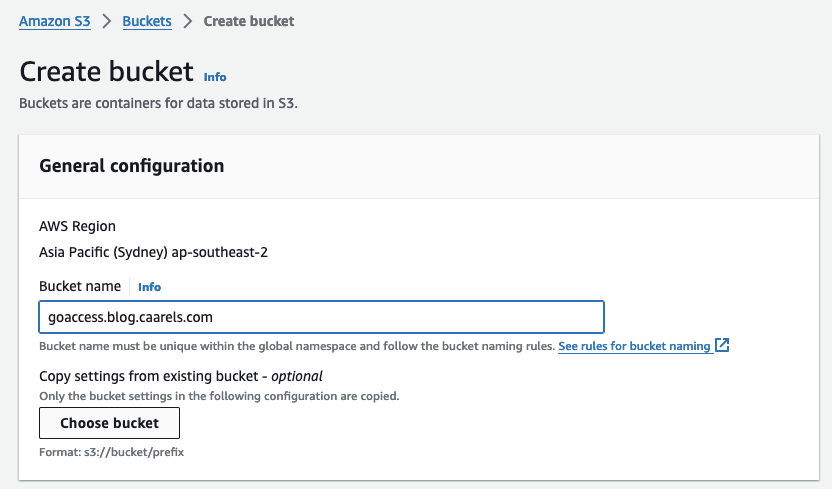Open Info beside the Create bucket heading
Image resolution: width=832 pixels, height=489 pixels.
[x=215, y=76]
